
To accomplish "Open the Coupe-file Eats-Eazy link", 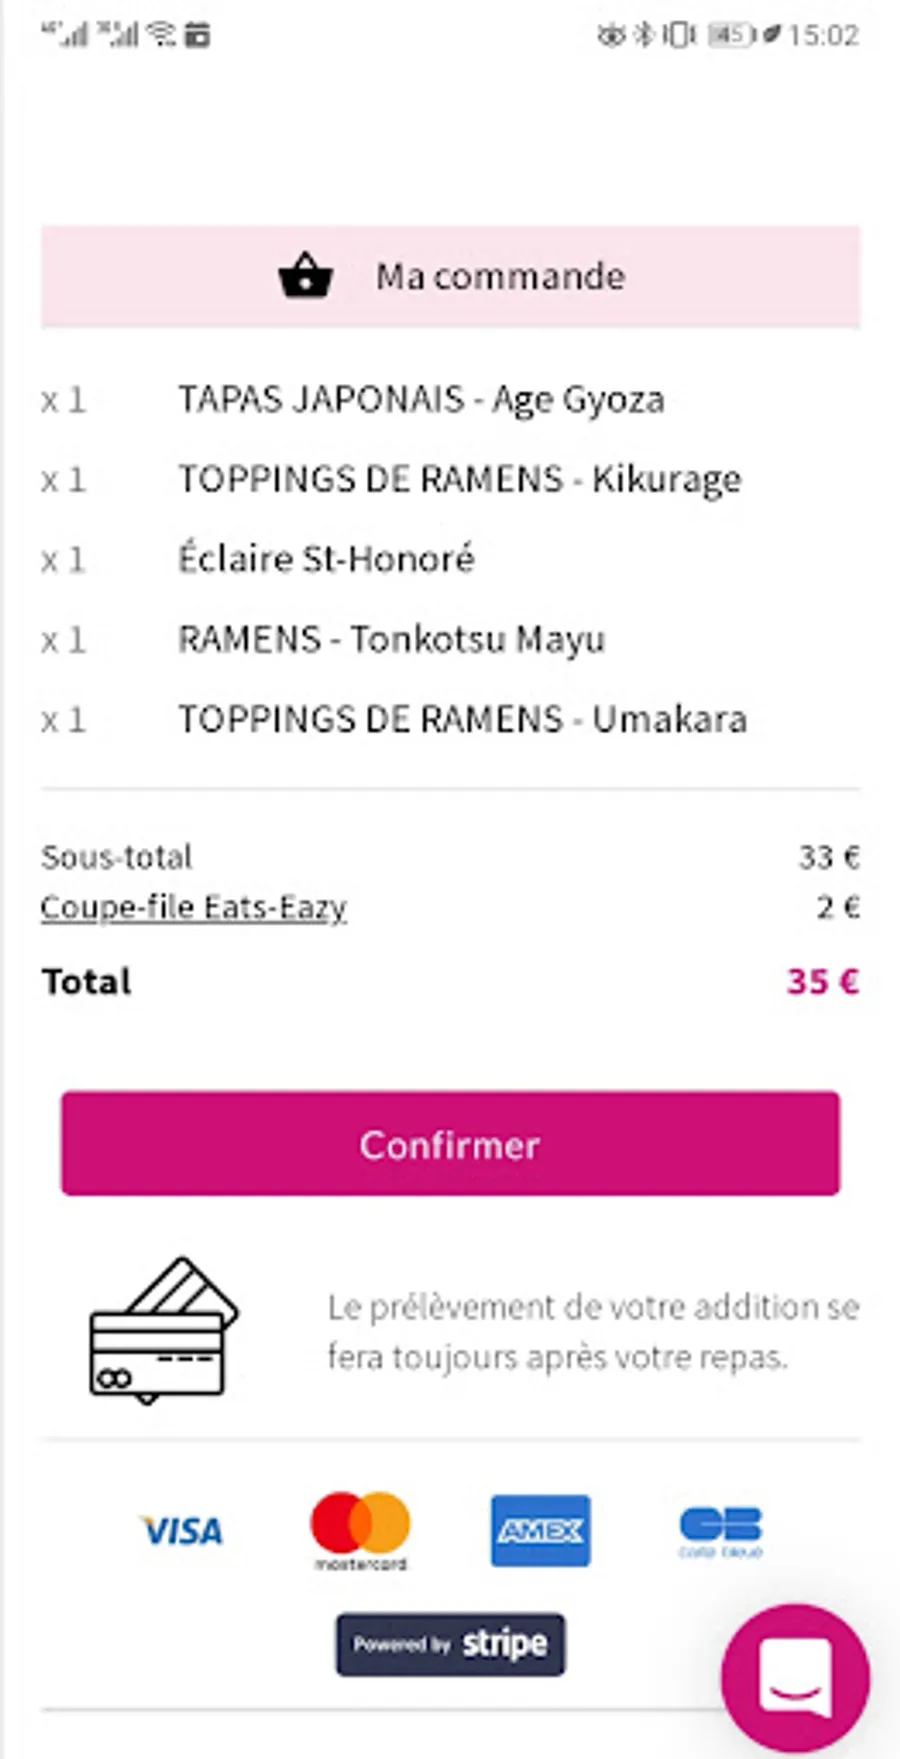I will [x=193, y=907].
